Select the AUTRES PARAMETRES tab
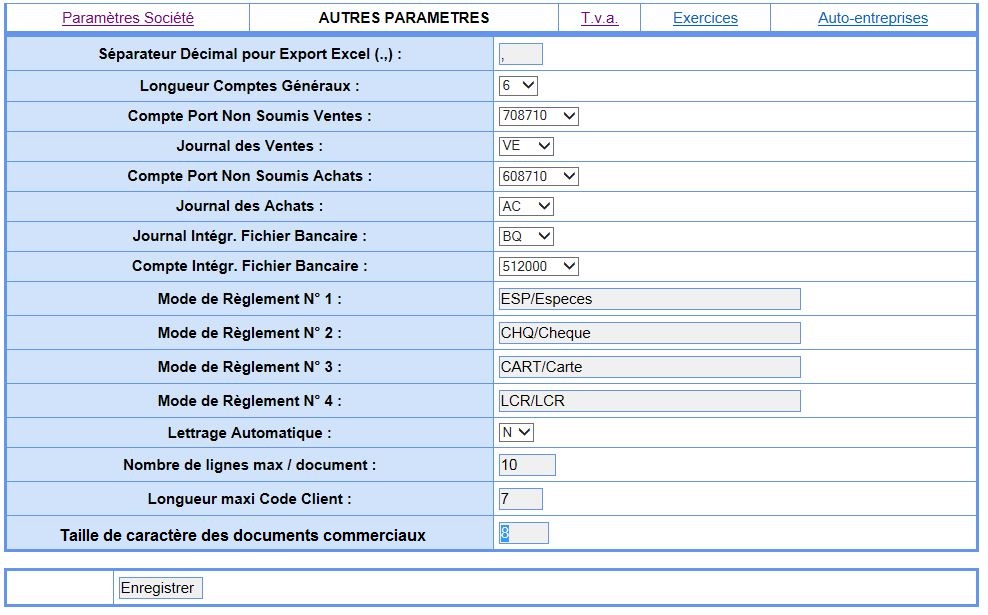Screen dimensions: 988x615 [403, 18]
